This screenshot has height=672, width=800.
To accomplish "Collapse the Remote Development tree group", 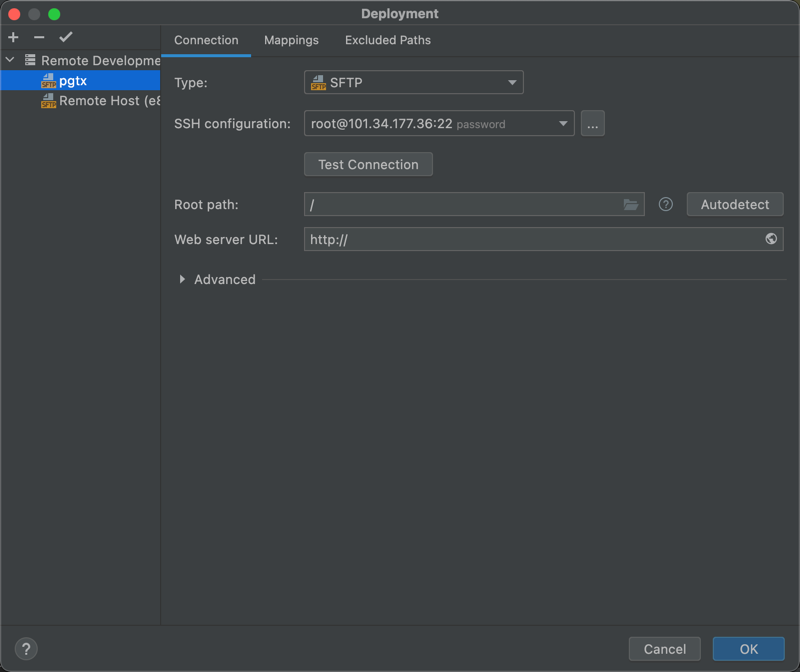I will pyautogui.click(x=10, y=61).
